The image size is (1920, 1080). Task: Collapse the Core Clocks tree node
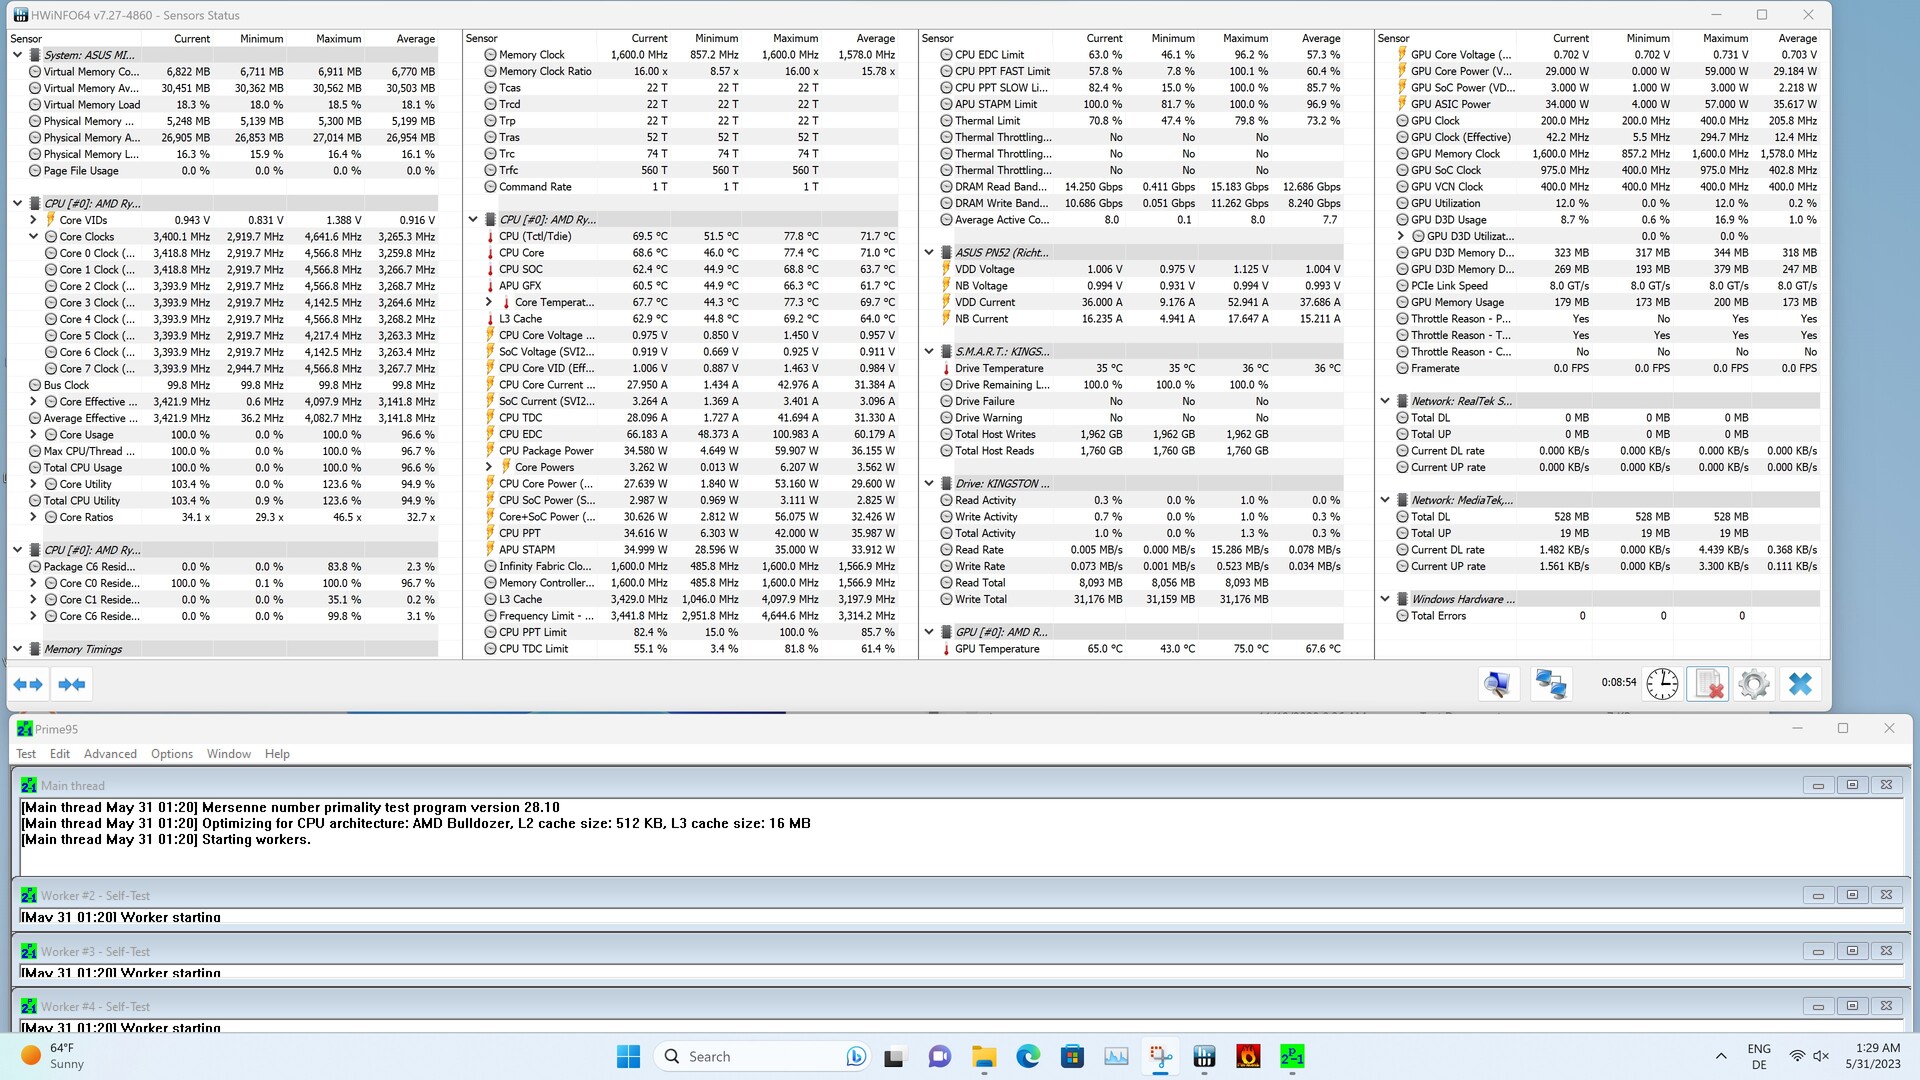[33, 237]
